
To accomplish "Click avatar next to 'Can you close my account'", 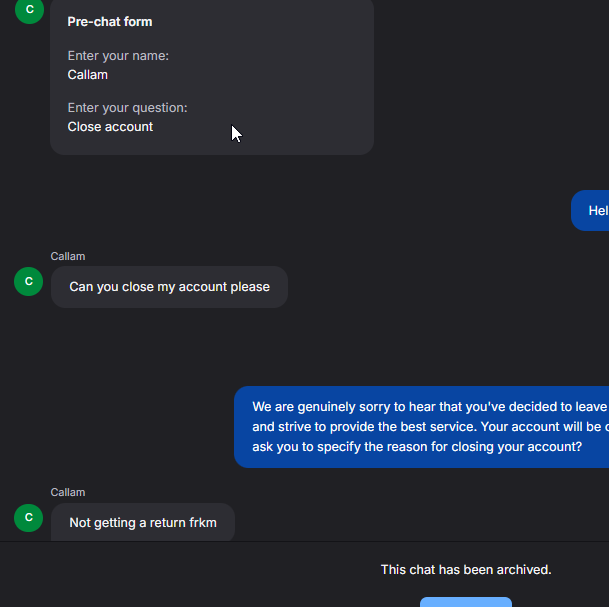I will click(29, 282).
